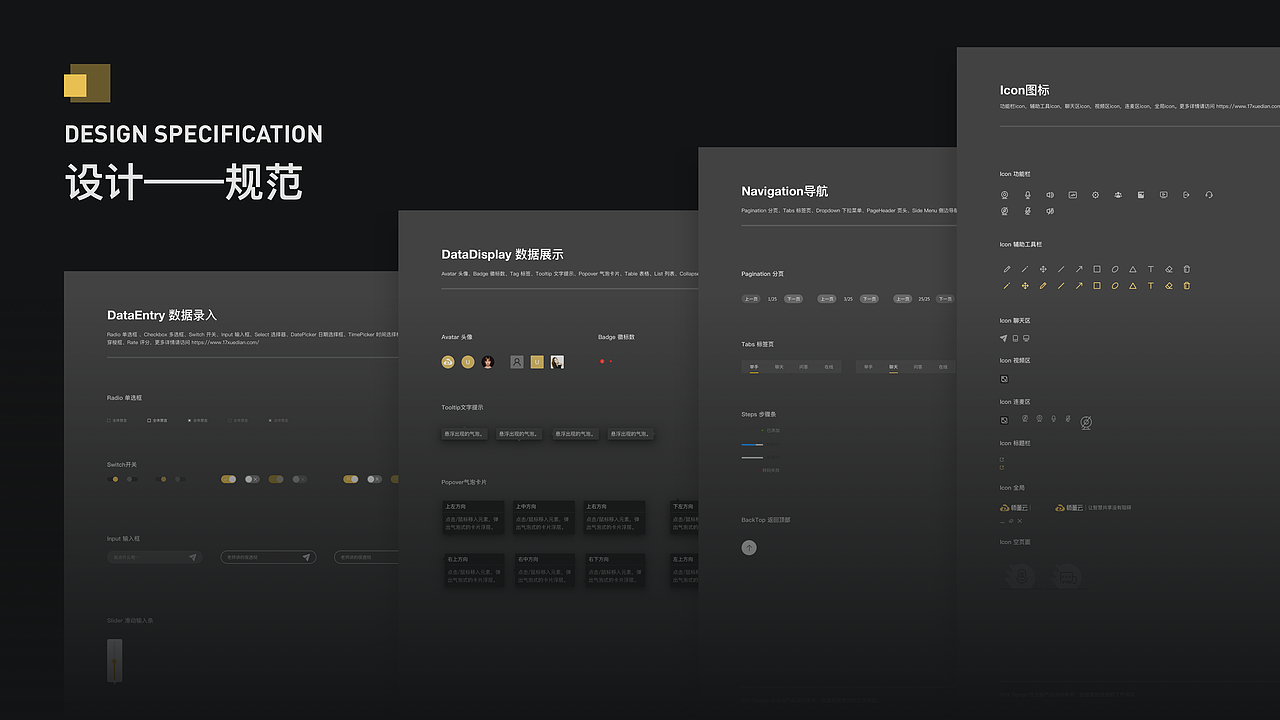
Task: Click 上一页 button beside 25/25 pagination
Action: pos(903,299)
